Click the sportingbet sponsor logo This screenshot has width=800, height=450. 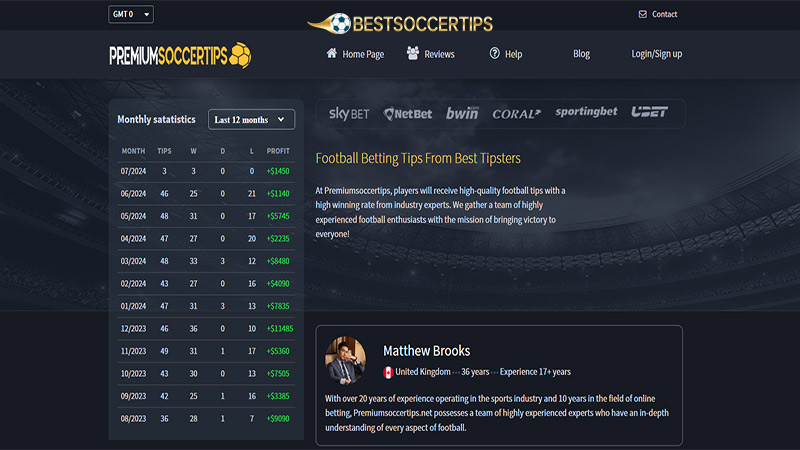[586, 112]
